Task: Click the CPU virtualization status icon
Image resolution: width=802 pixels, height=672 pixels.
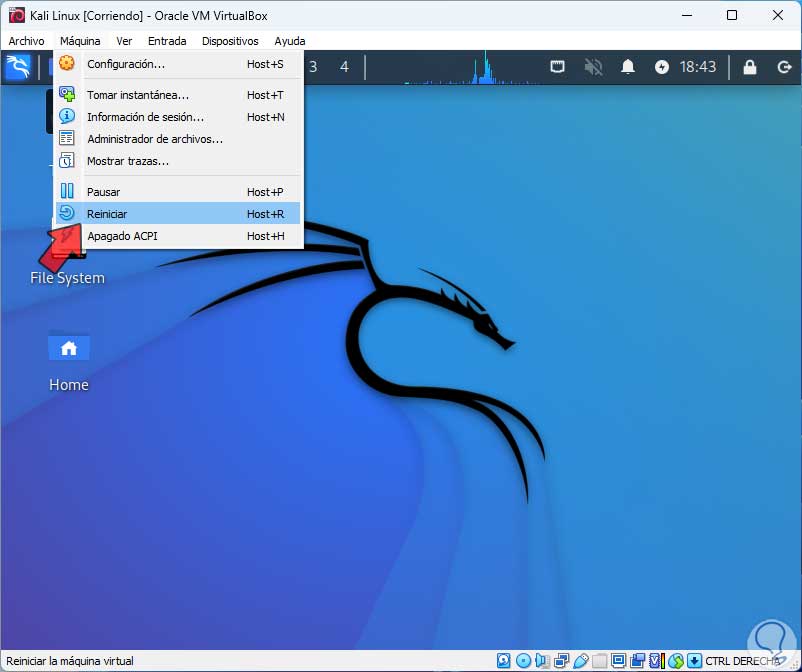Action: [657, 661]
